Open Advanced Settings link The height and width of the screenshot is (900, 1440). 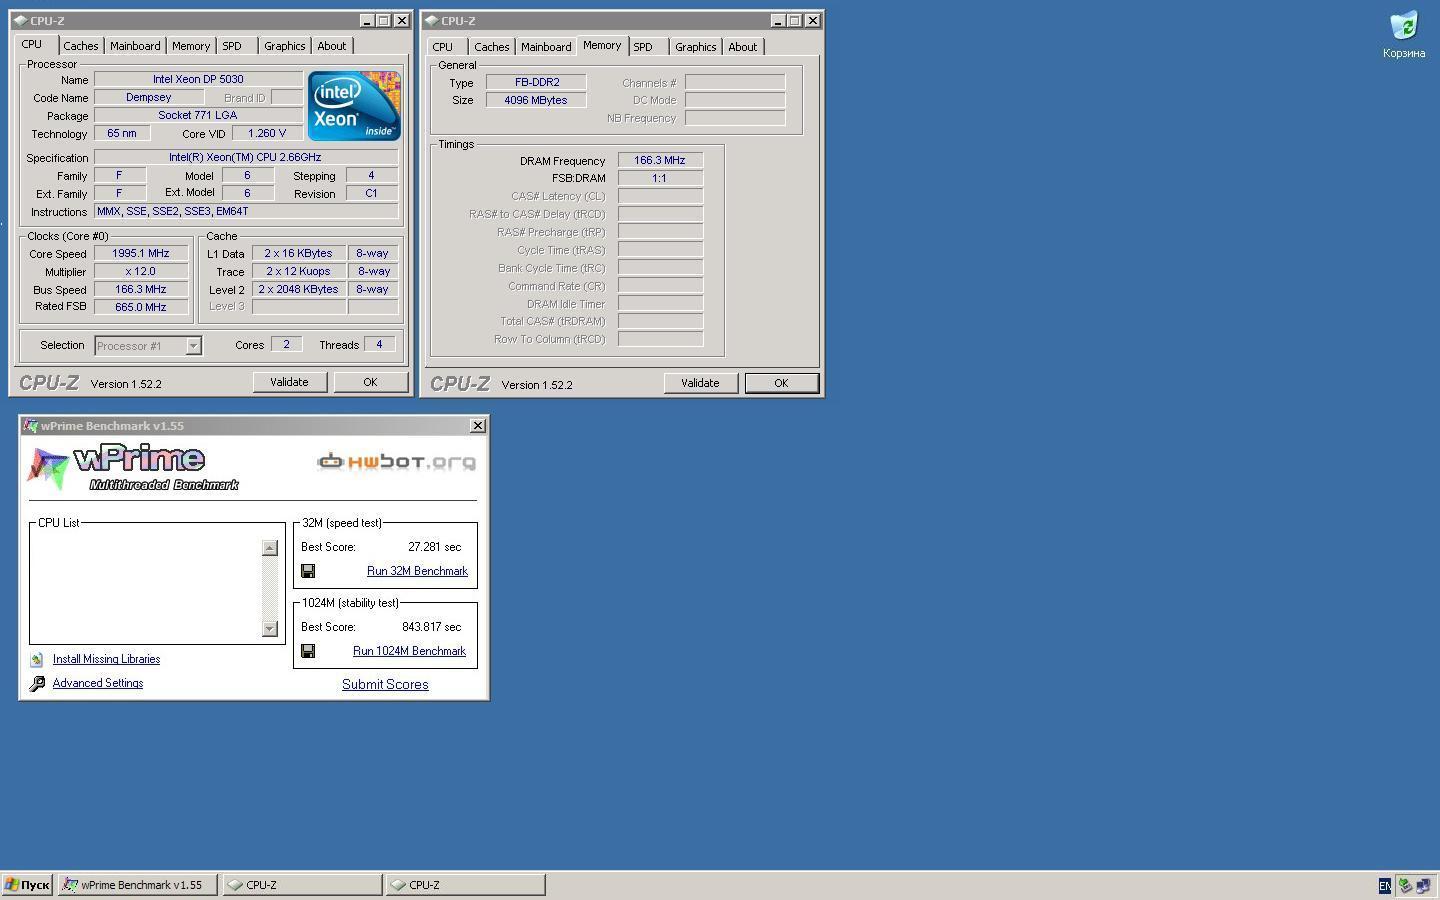coord(98,683)
